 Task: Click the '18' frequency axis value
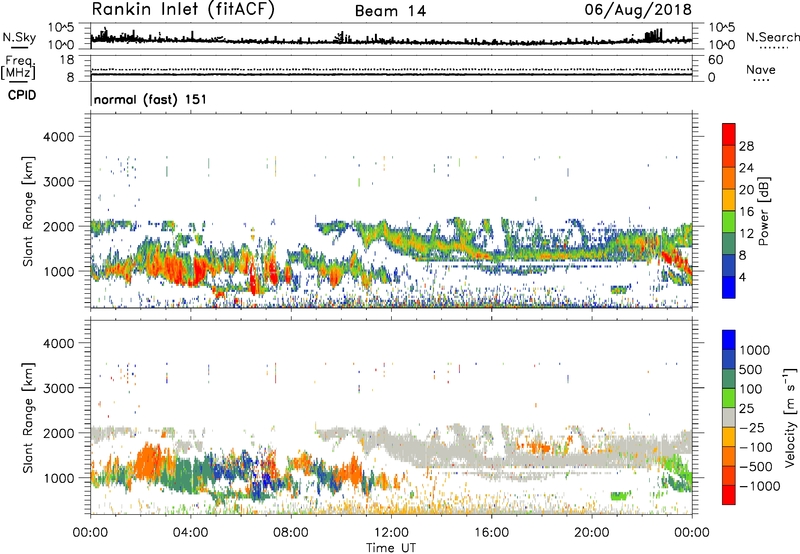click(x=67, y=60)
